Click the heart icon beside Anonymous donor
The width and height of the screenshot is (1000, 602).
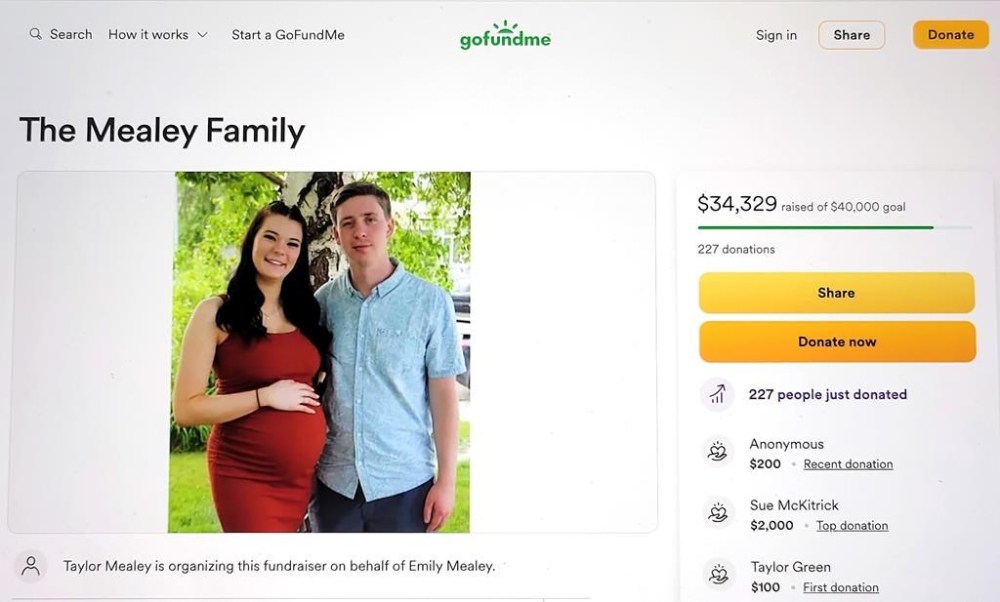click(717, 451)
